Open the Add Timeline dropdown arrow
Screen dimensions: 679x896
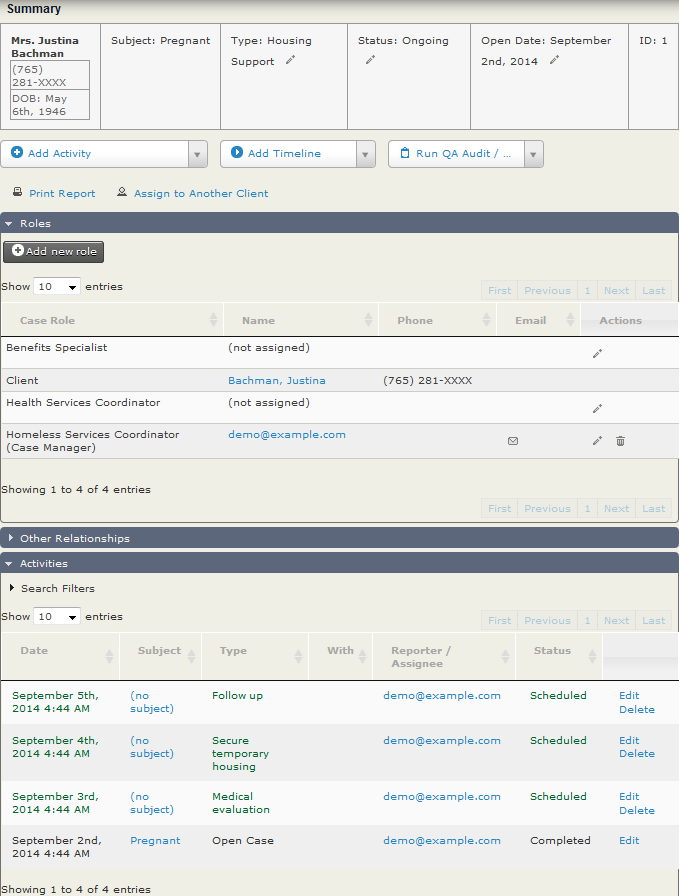366,154
